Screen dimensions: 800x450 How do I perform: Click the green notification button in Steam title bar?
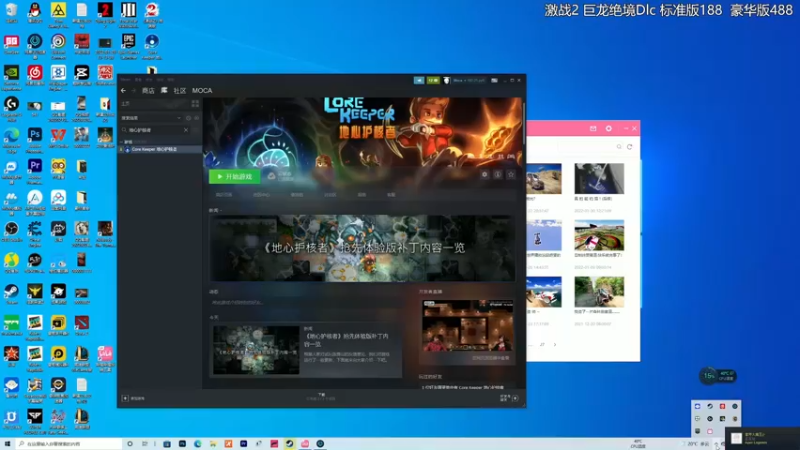click(433, 80)
